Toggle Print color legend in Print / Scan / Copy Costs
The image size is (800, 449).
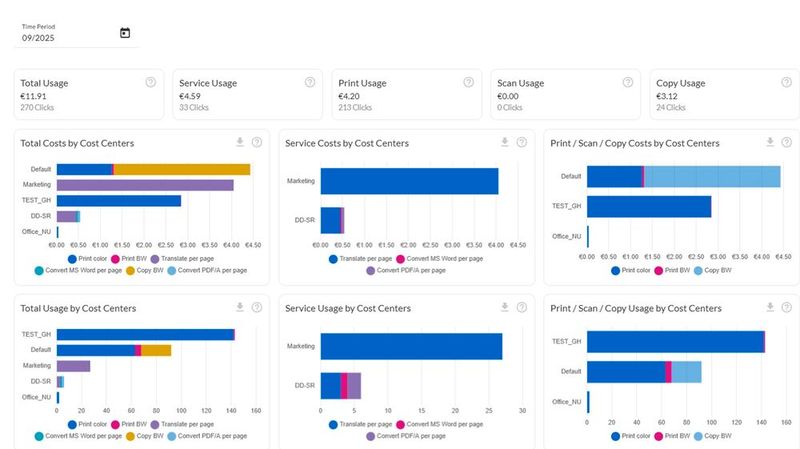(x=631, y=270)
